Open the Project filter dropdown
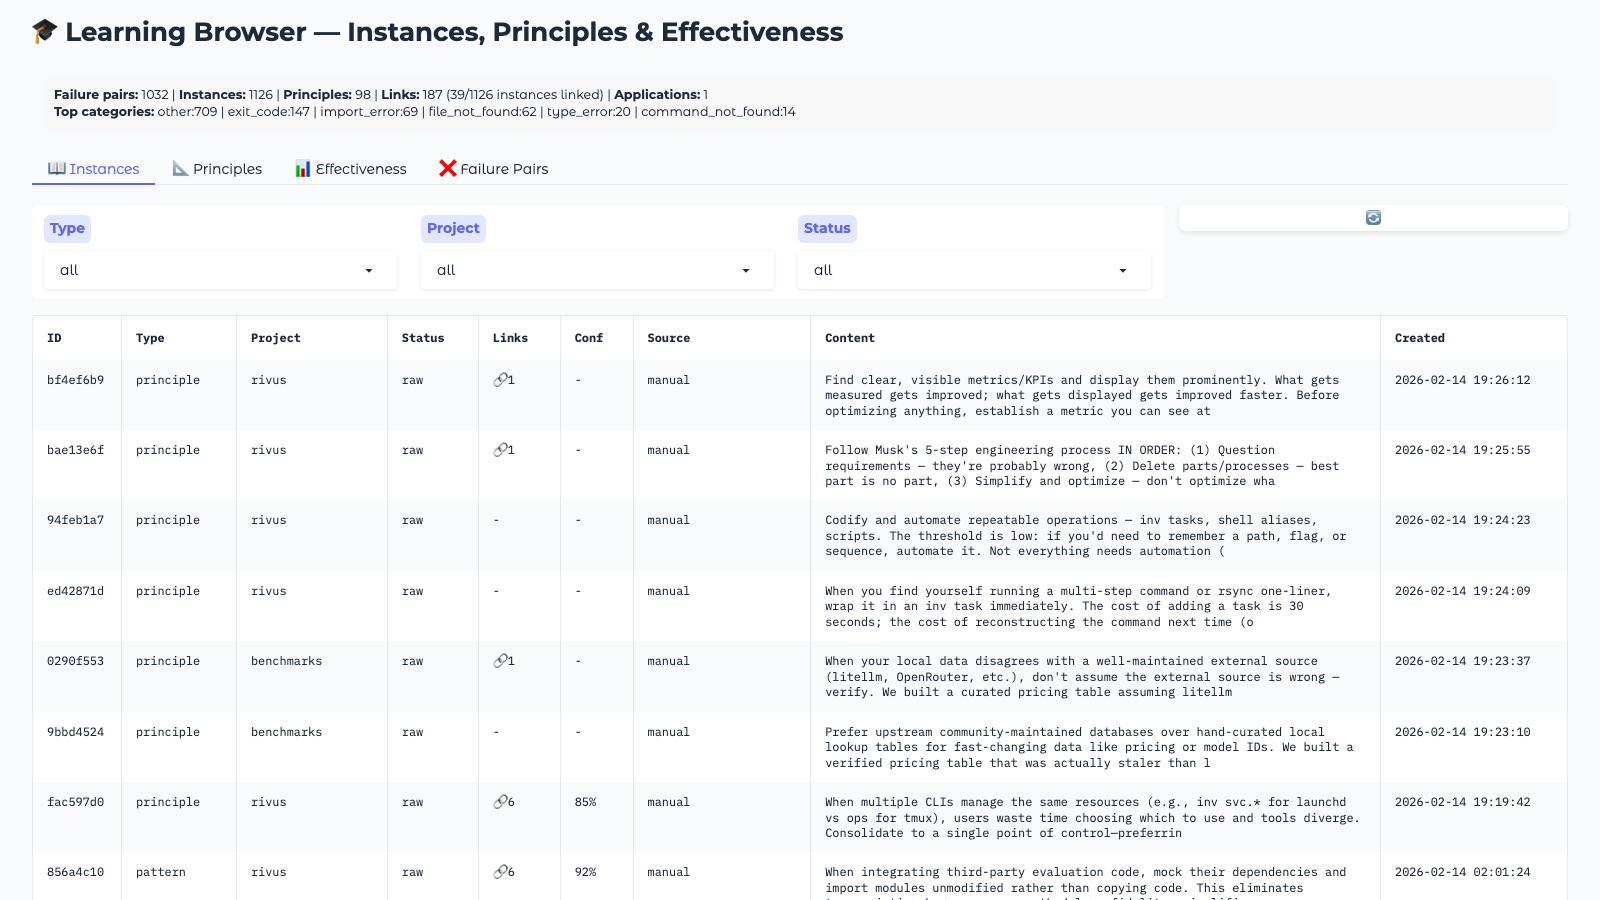The image size is (1600, 900). [x=597, y=270]
